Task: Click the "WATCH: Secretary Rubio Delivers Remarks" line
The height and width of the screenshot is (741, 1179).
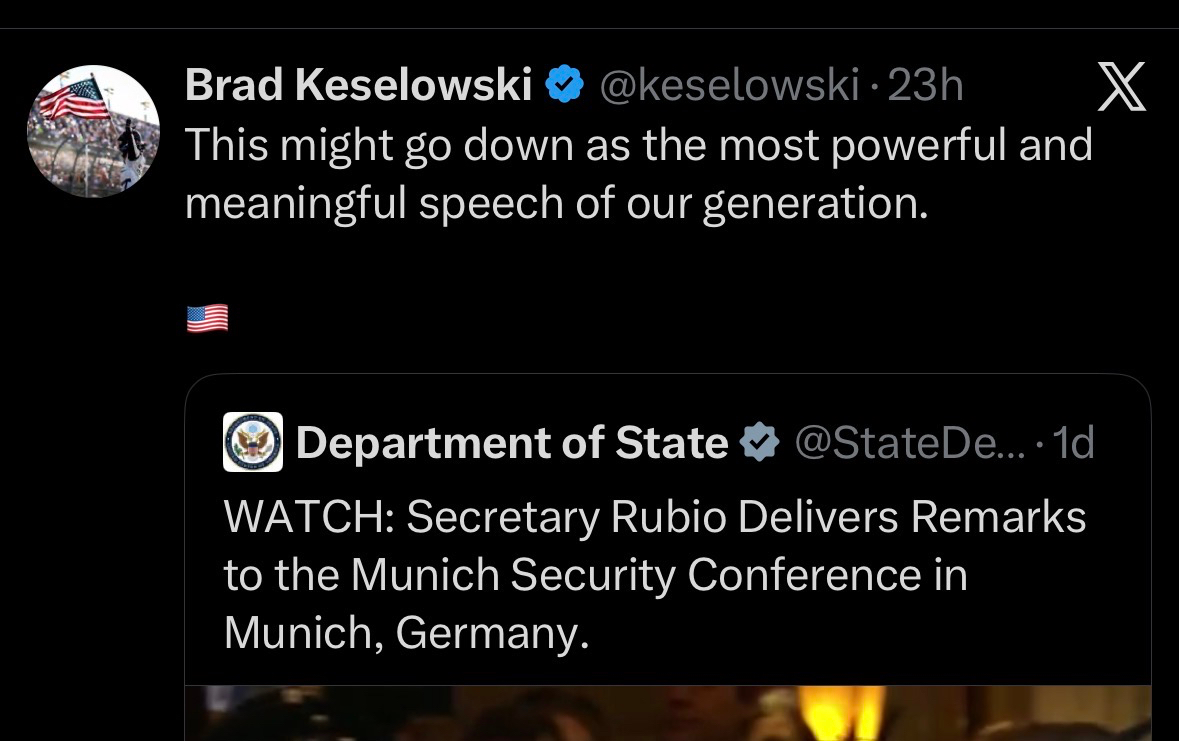Action: [x=654, y=518]
